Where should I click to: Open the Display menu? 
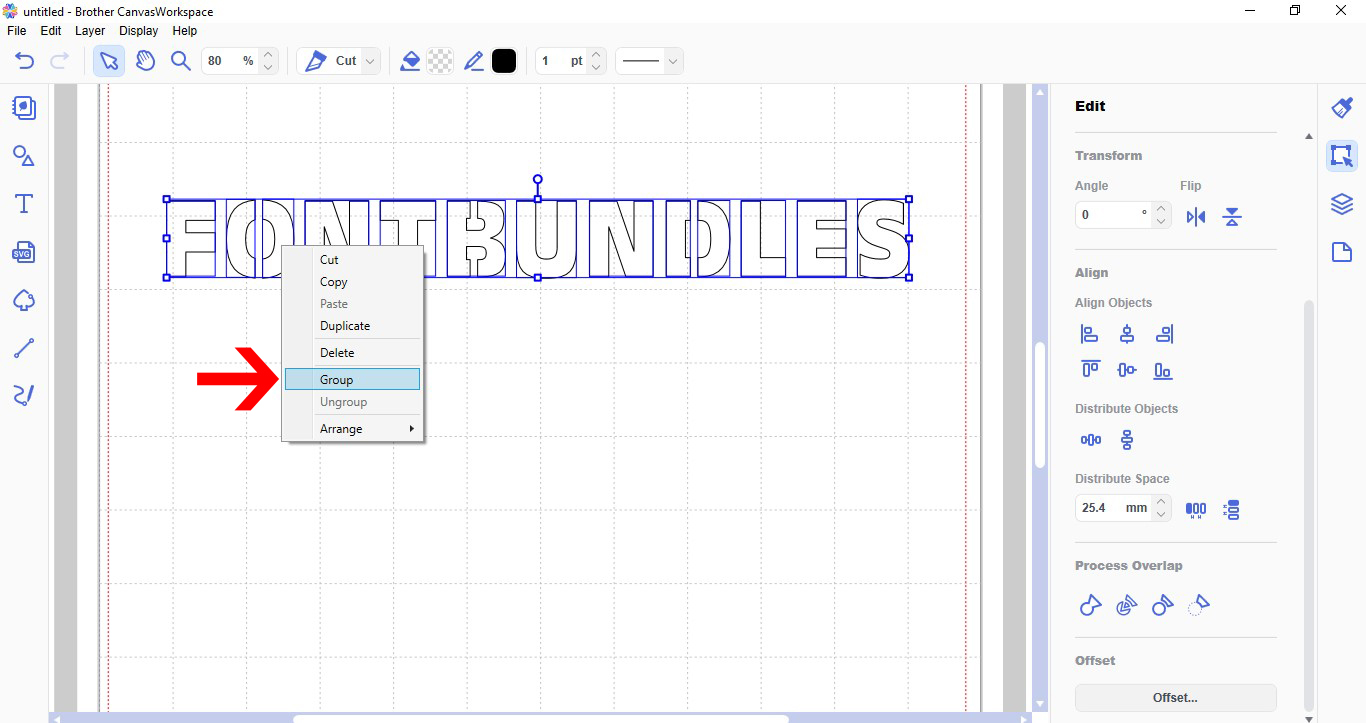coord(139,31)
